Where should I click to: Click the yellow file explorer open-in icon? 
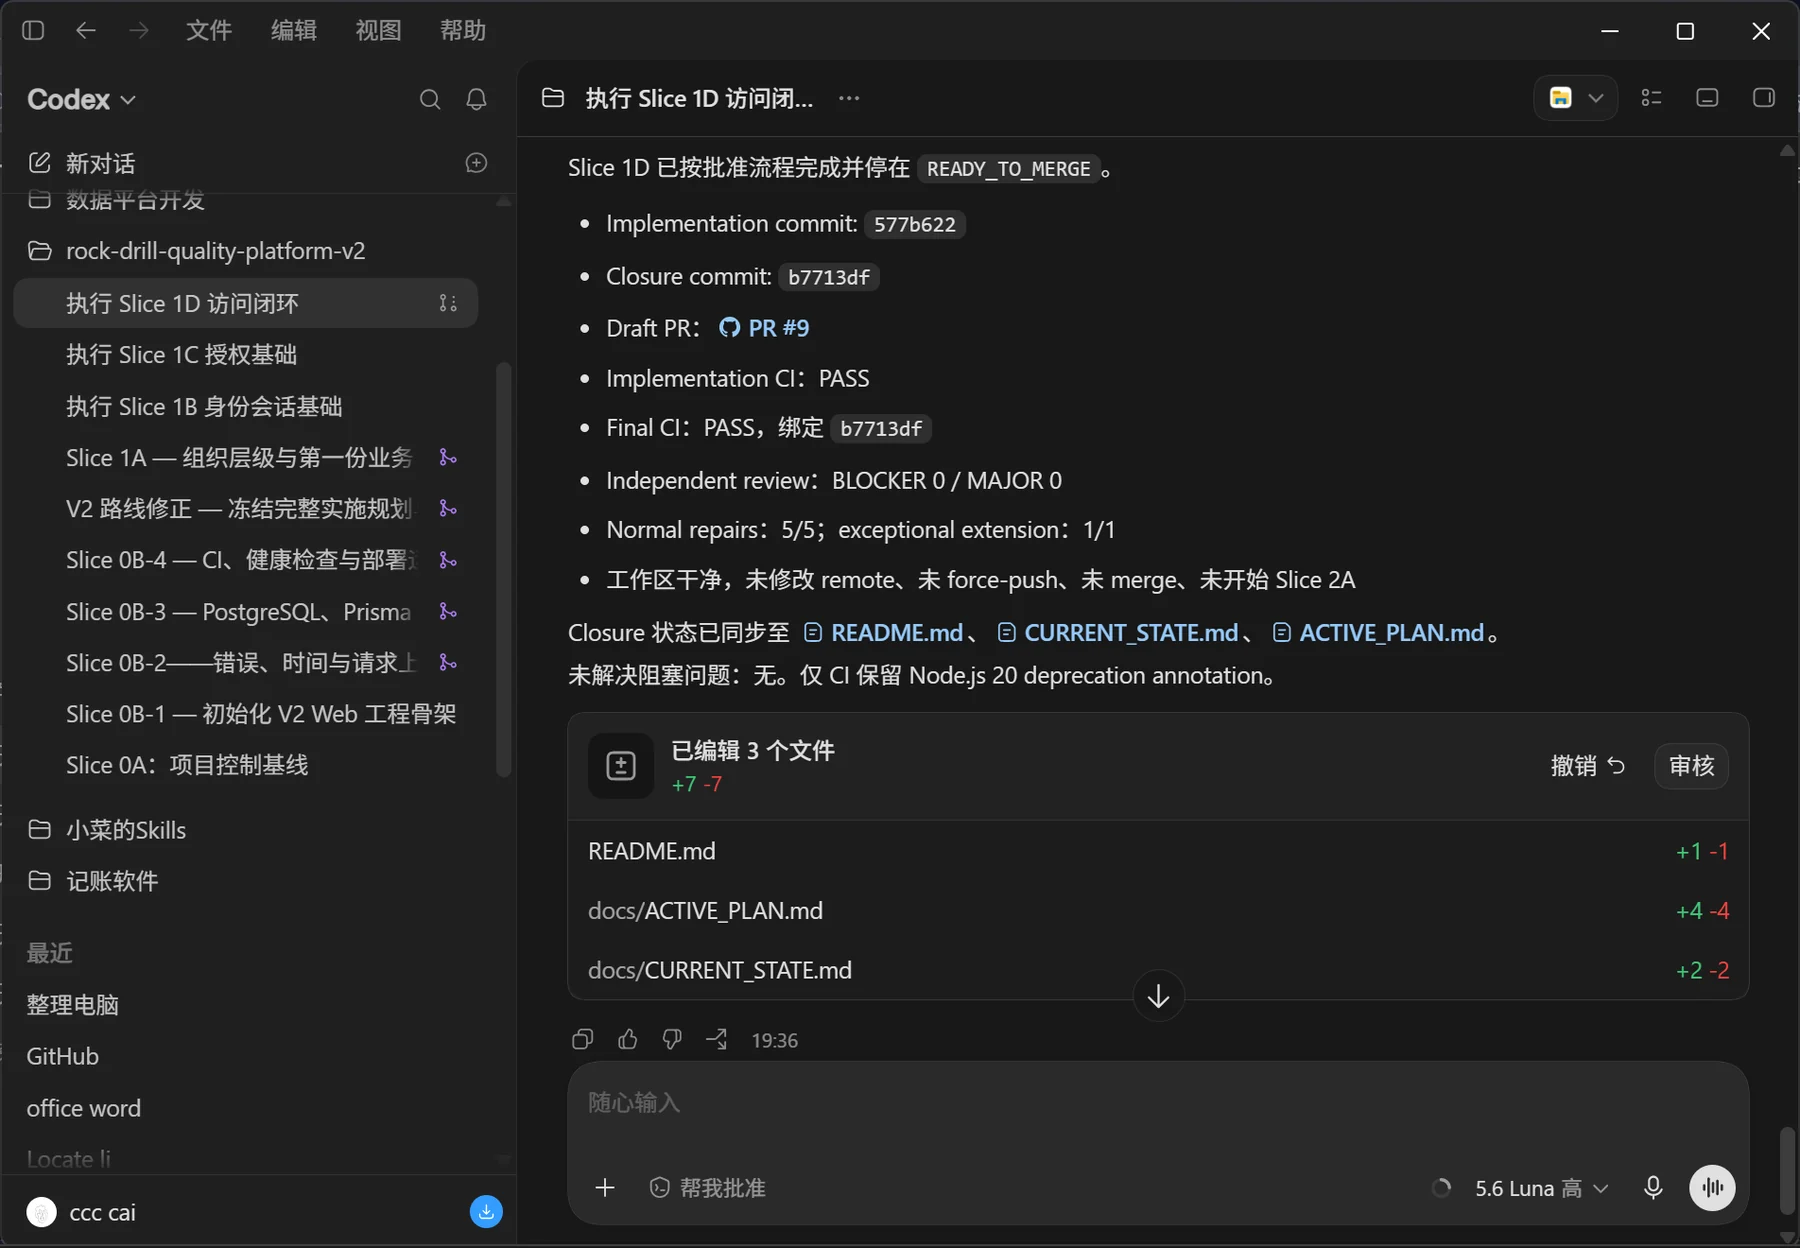click(1561, 98)
